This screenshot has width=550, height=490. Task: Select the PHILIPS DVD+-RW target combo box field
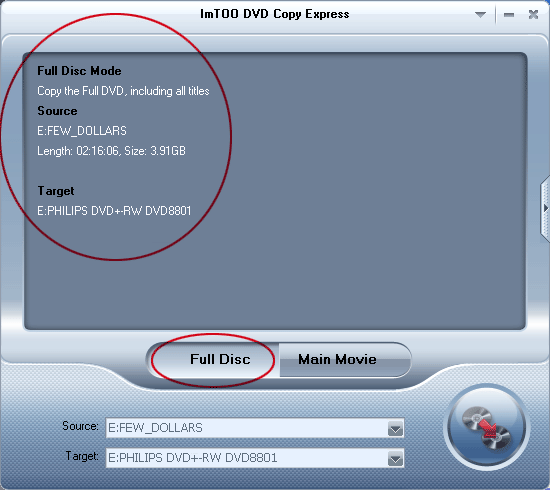coord(255,458)
